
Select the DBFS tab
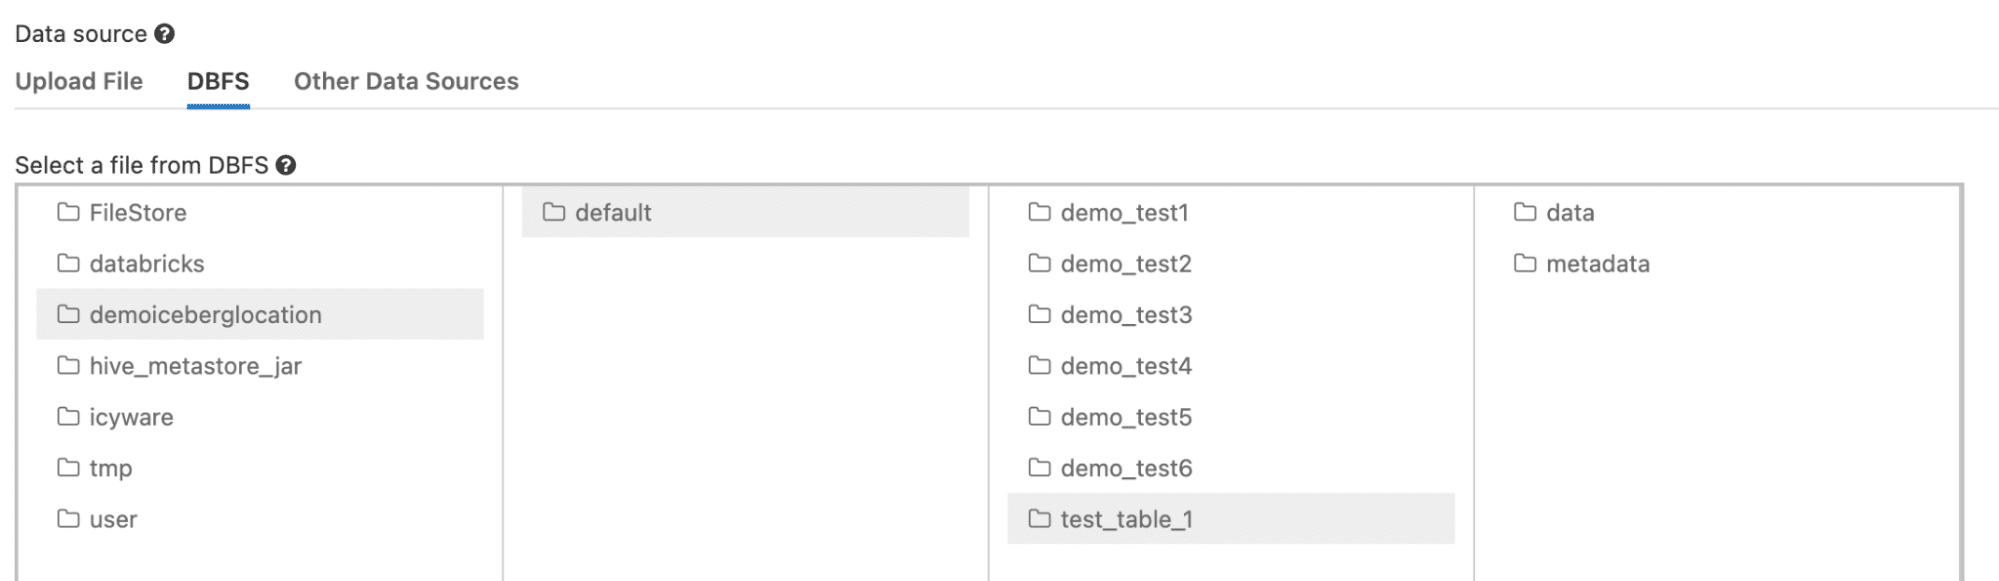(219, 81)
